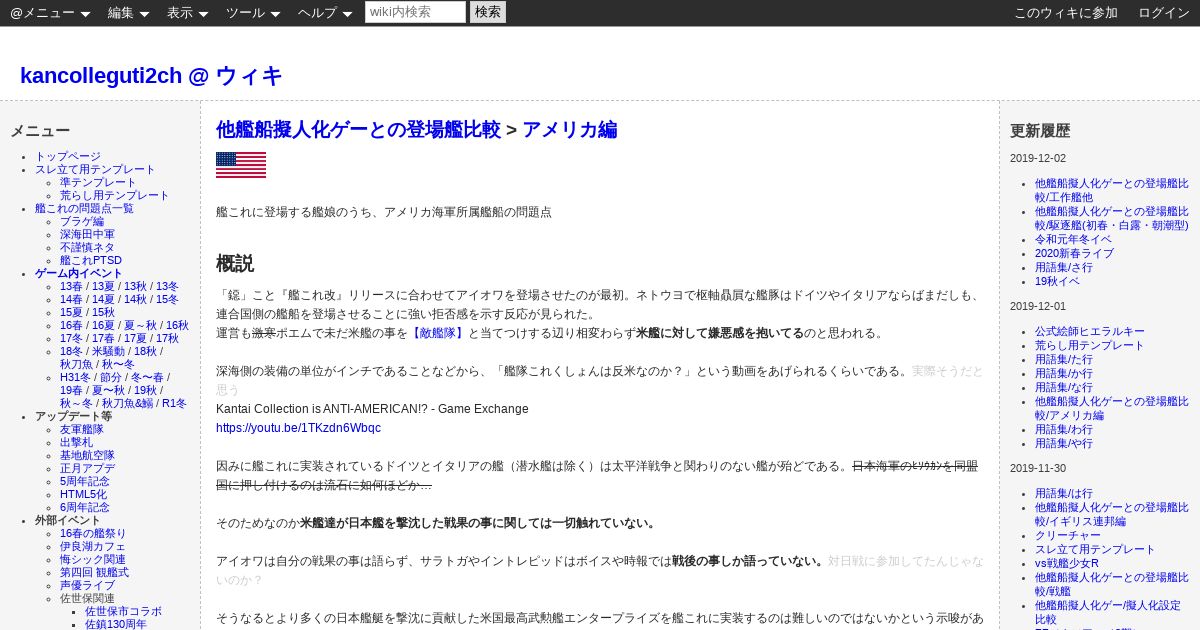Open 他艦船擬人化ゲーとの登場艦比較 heading link

[x=358, y=130]
